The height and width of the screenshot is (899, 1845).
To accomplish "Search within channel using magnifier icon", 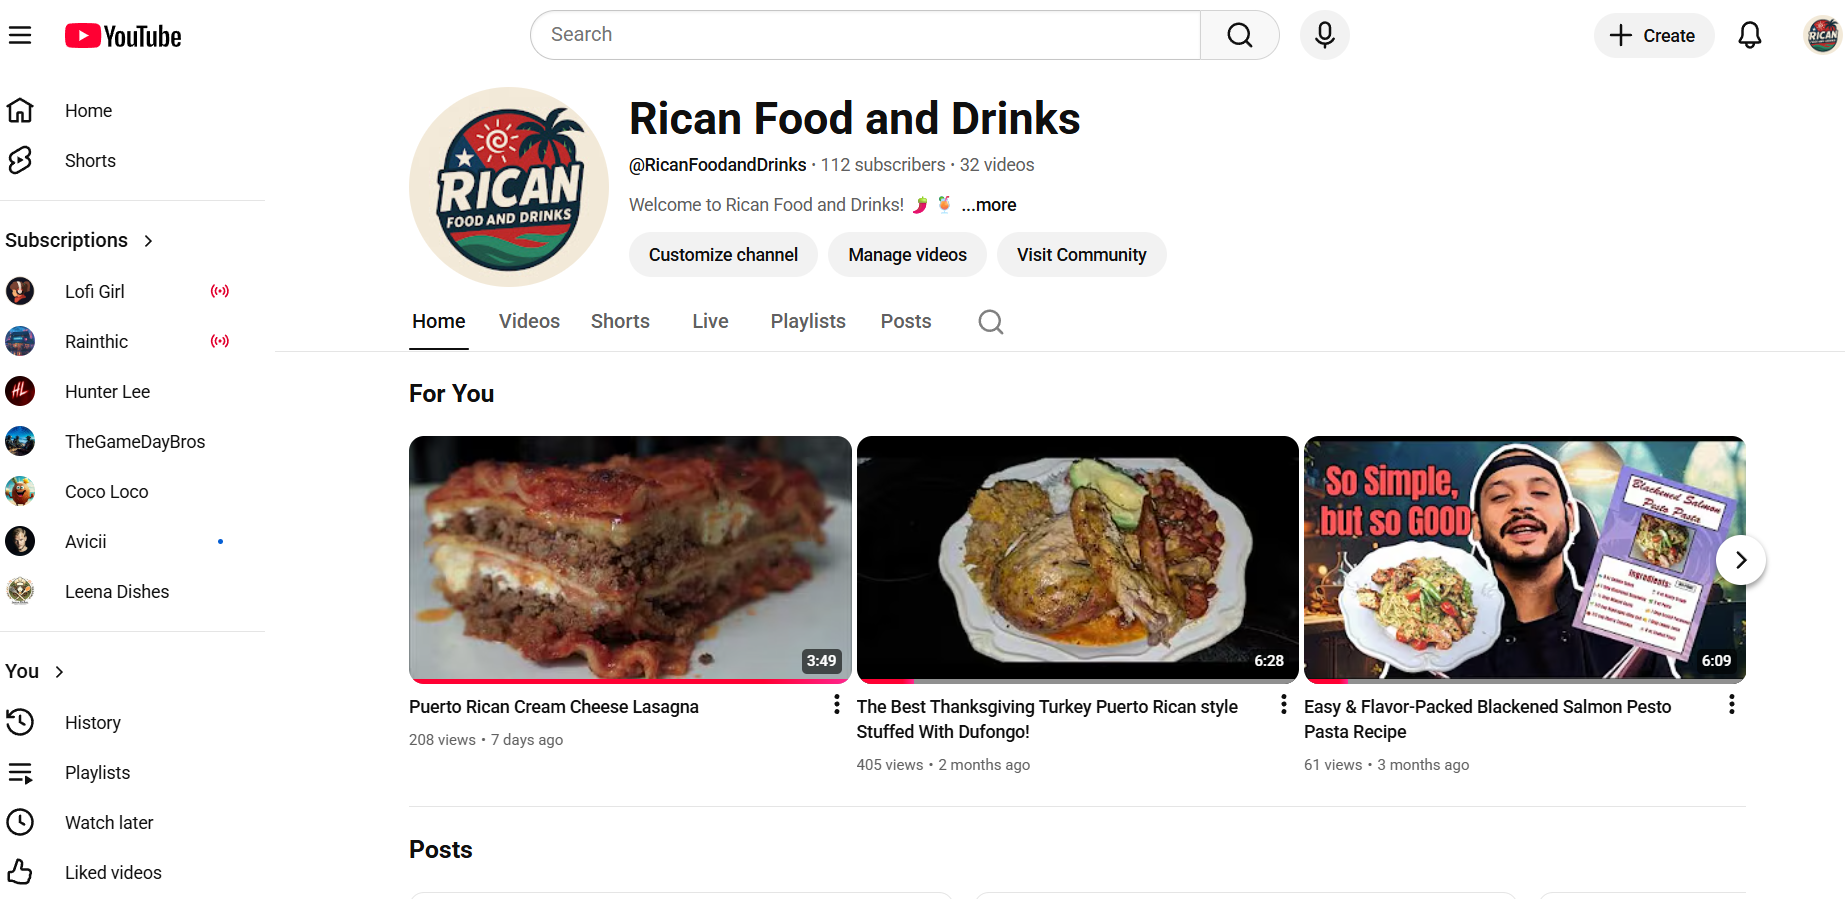I will point(991,322).
